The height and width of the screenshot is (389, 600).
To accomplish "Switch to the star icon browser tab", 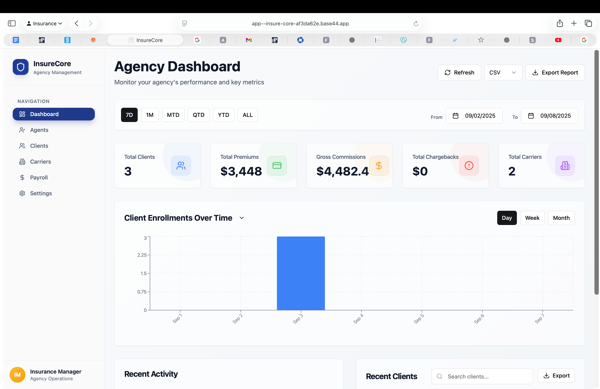I will [x=481, y=40].
